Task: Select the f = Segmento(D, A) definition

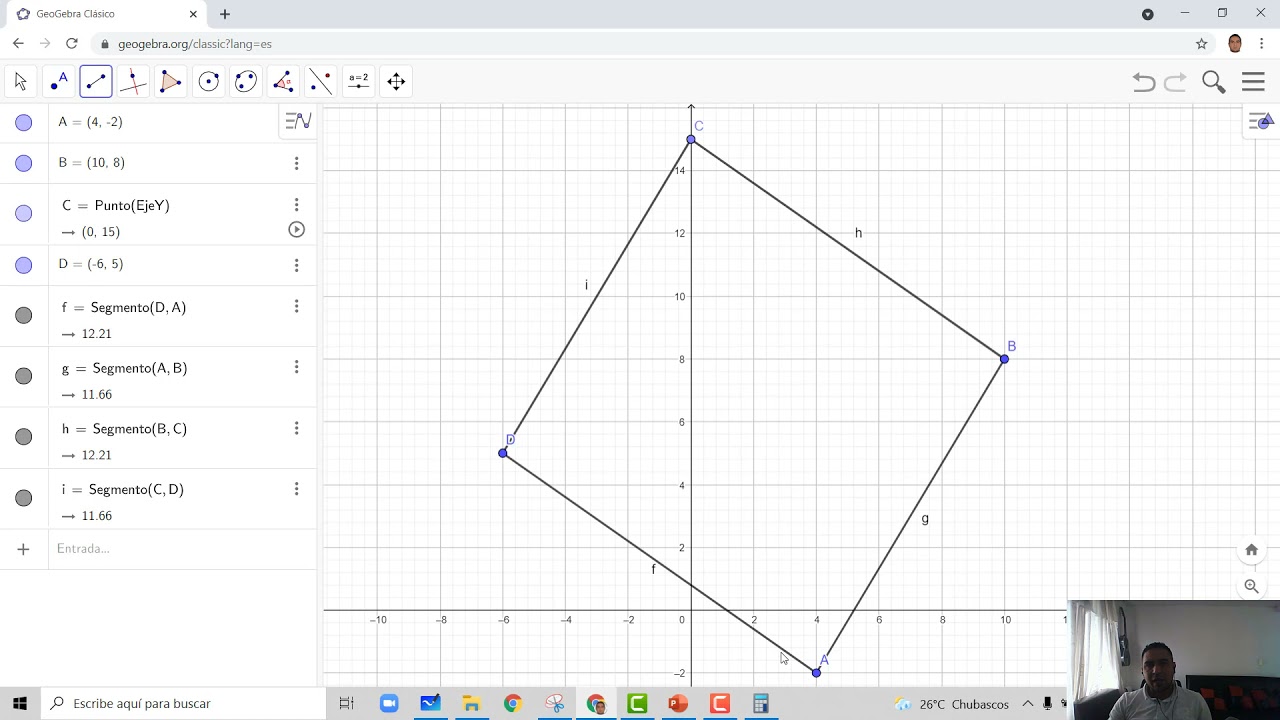Action: click(124, 307)
